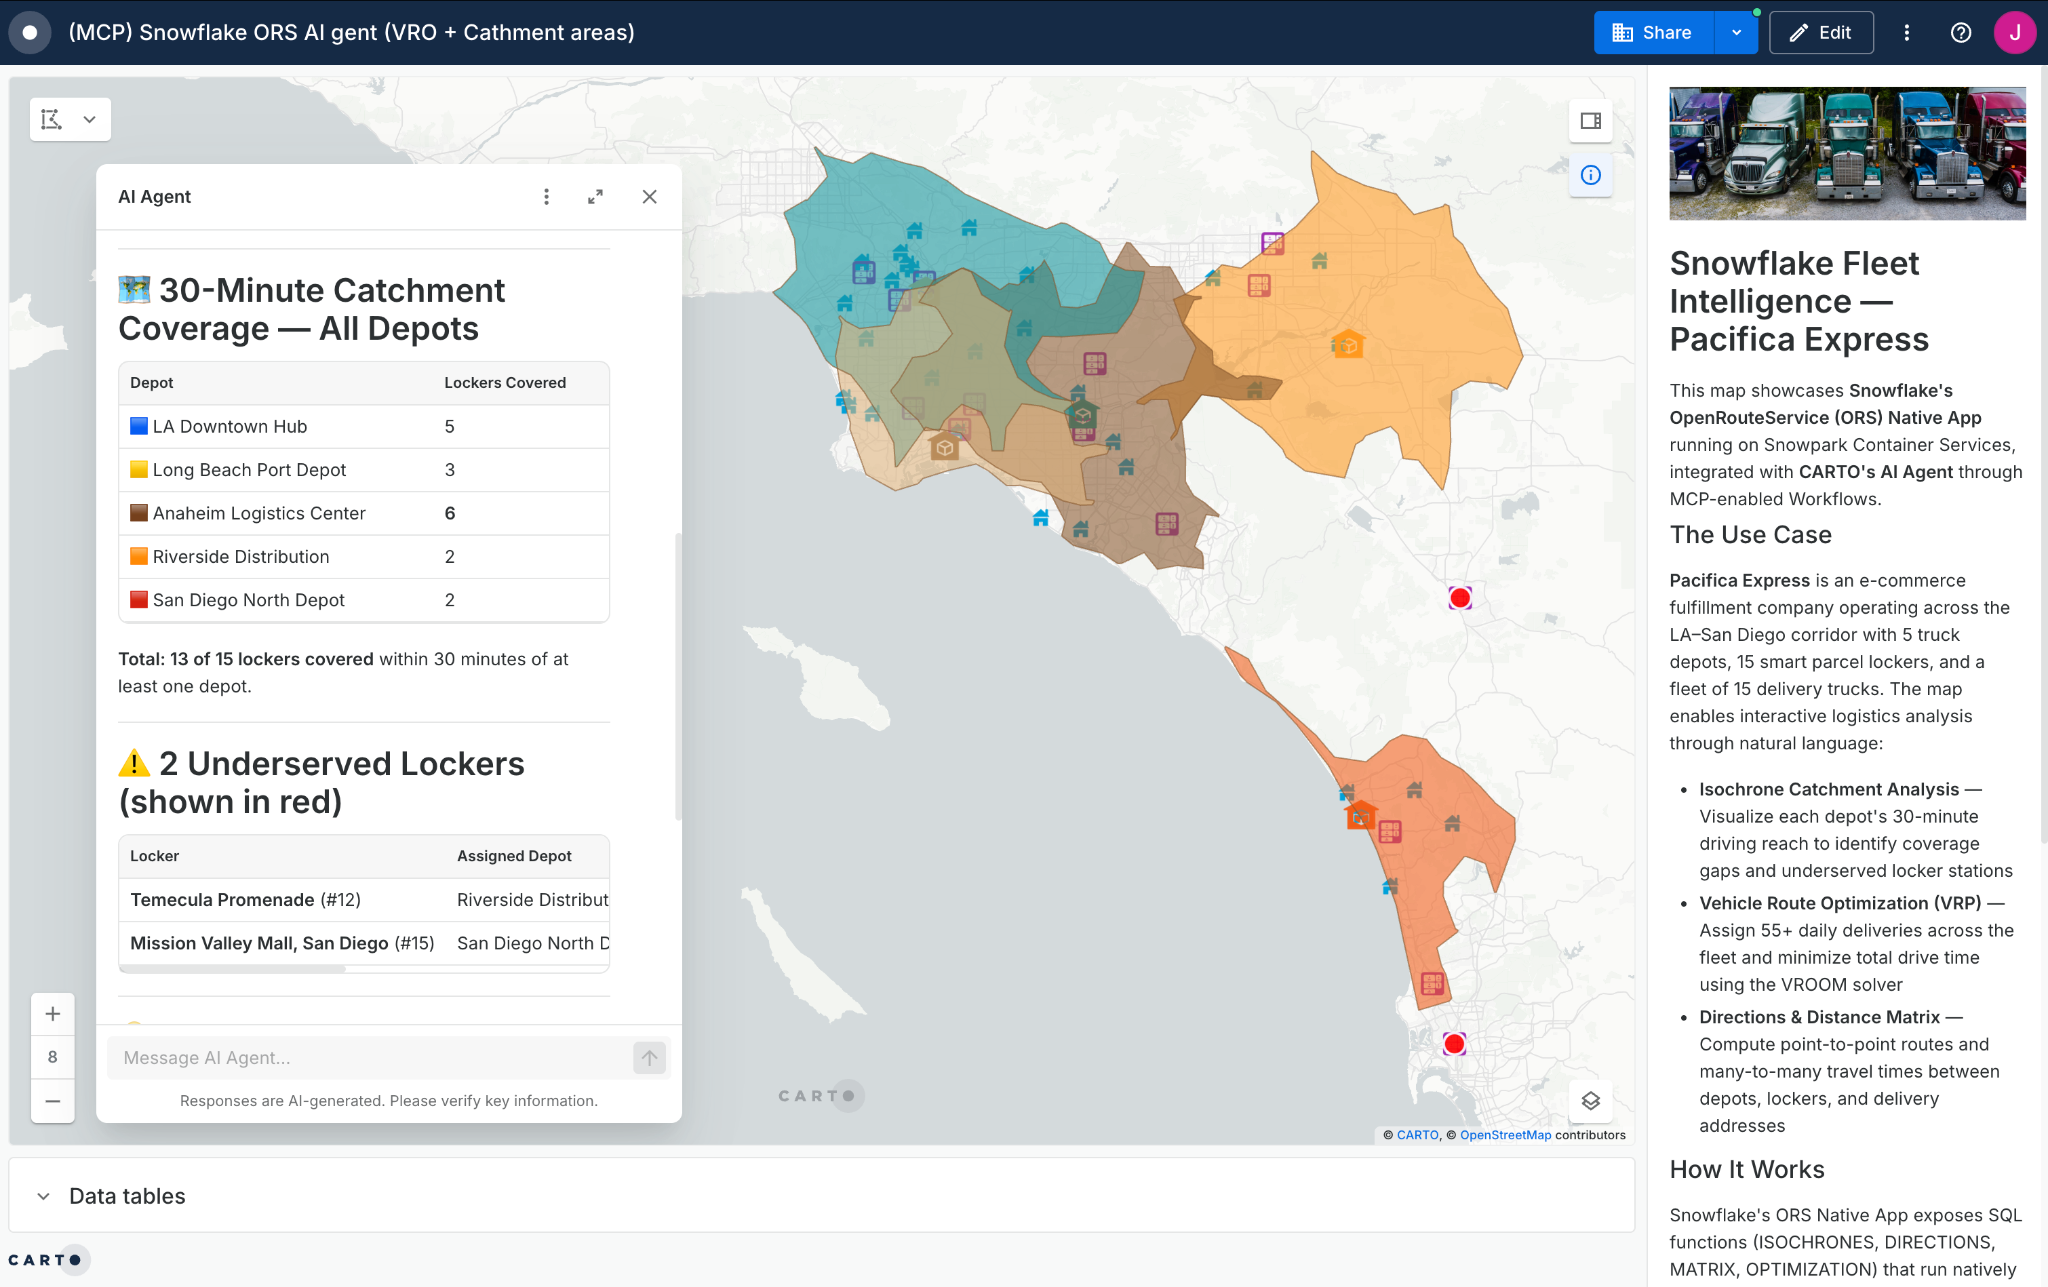Zoom out on the map
The width and height of the screenshot is (2048, 1287).
[x=53, y=1101]
